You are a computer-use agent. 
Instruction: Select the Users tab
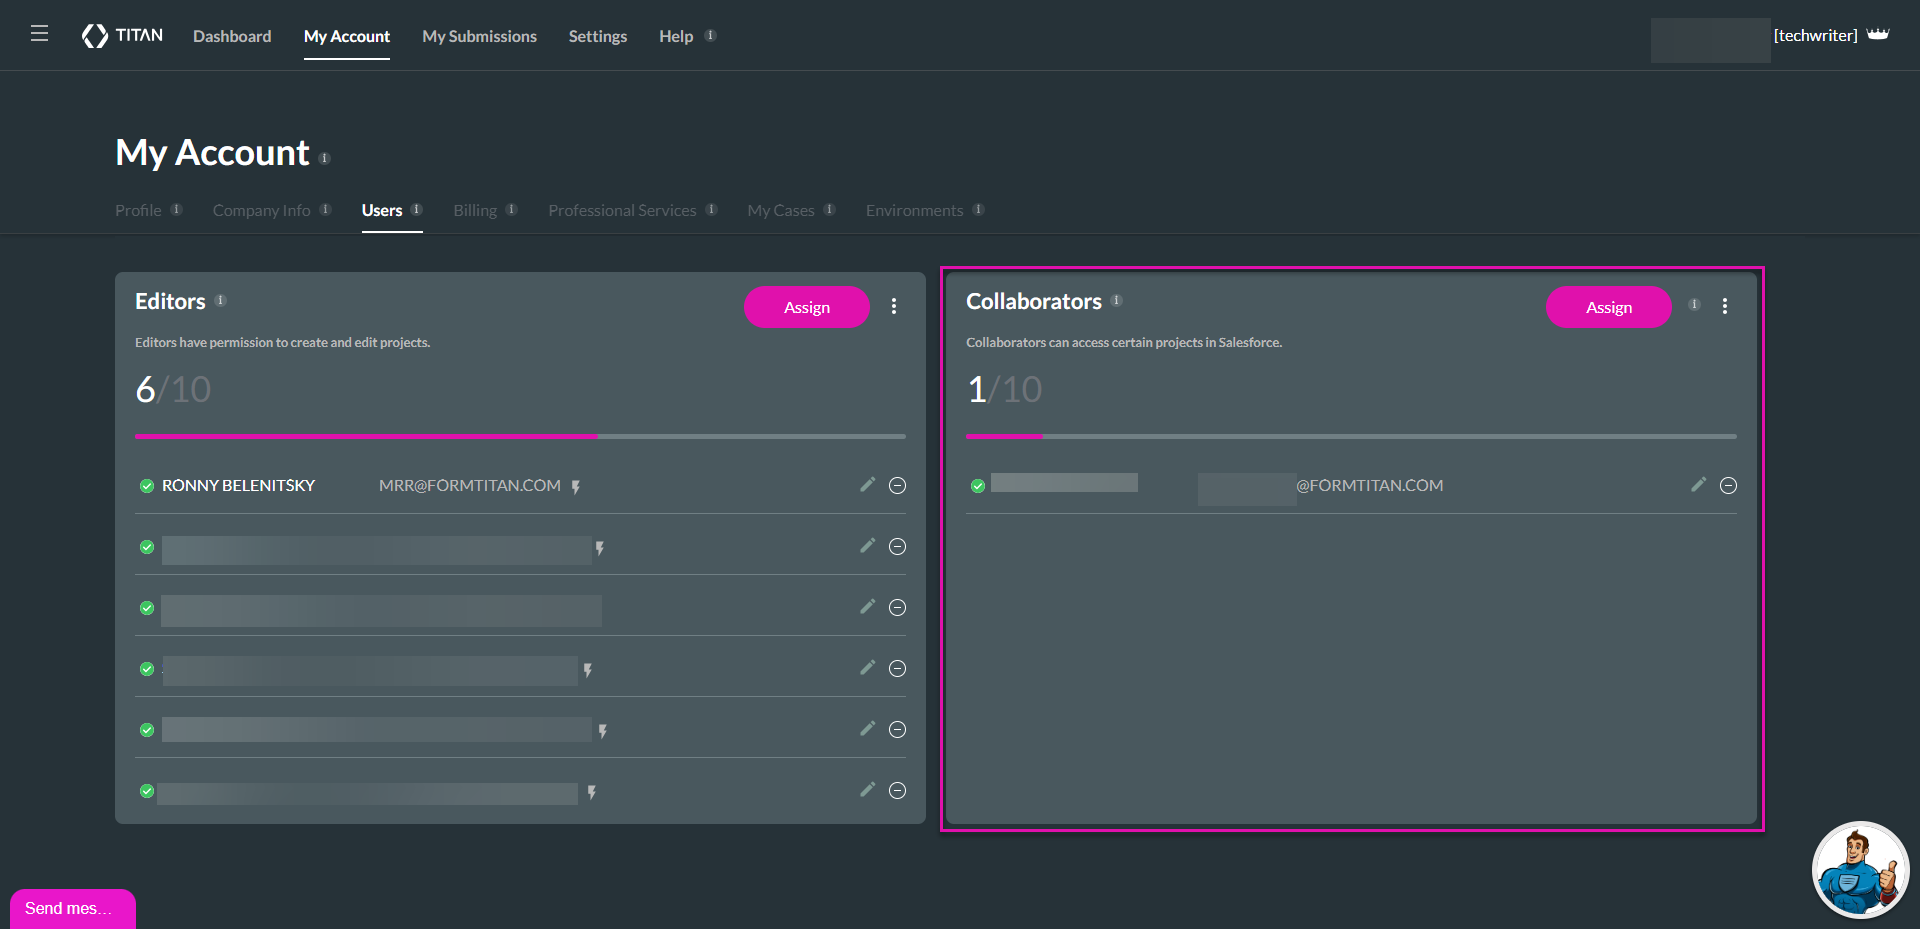pyautogui.click(x=382, y=210)
